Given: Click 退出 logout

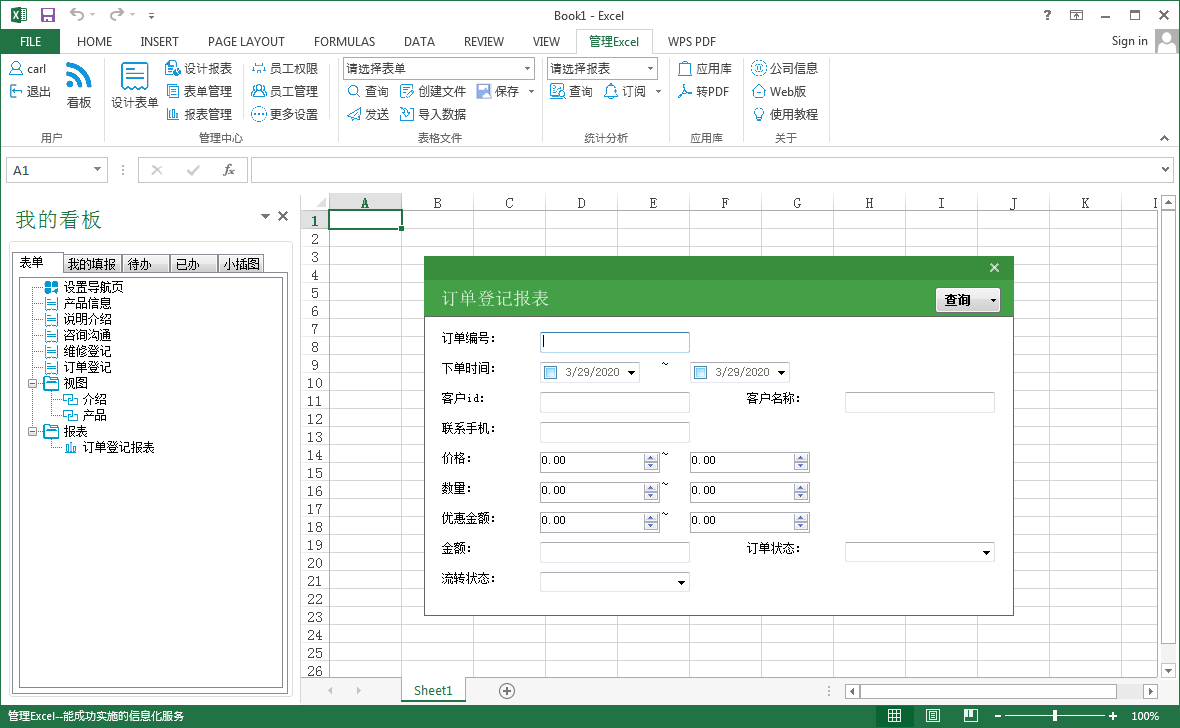Looking at the screenshot, I should pos(30,91).
